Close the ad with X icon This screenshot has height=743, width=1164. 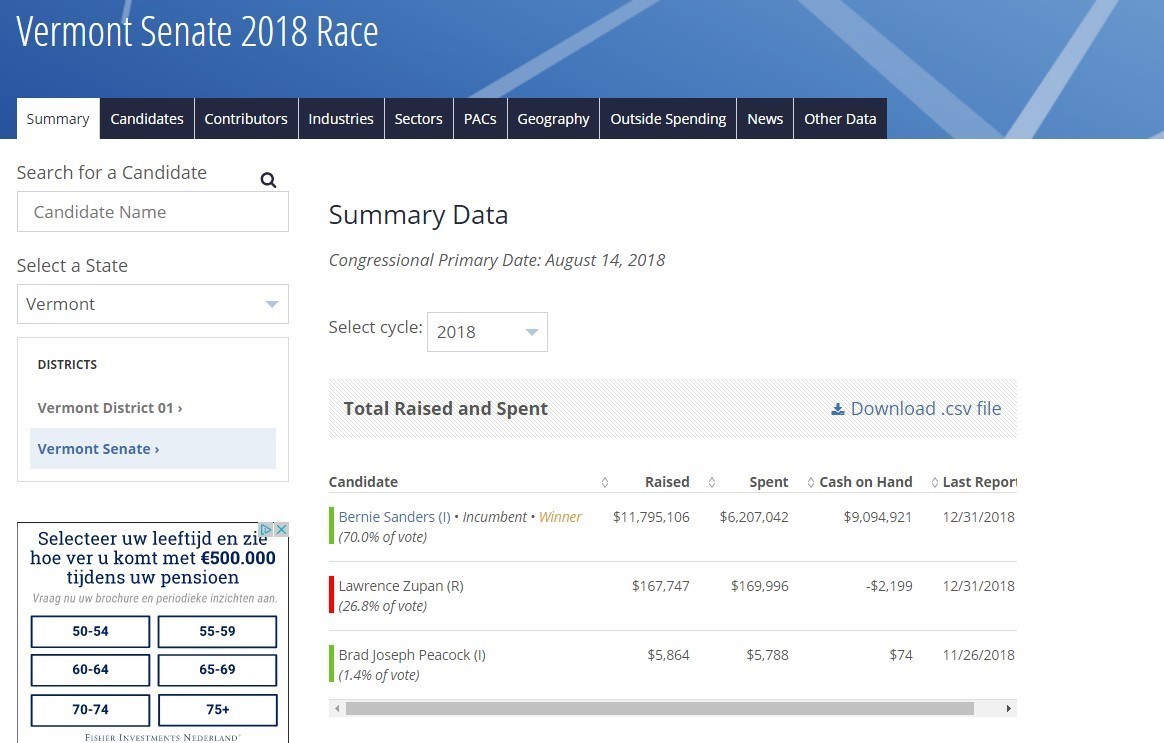pos(282,530)
